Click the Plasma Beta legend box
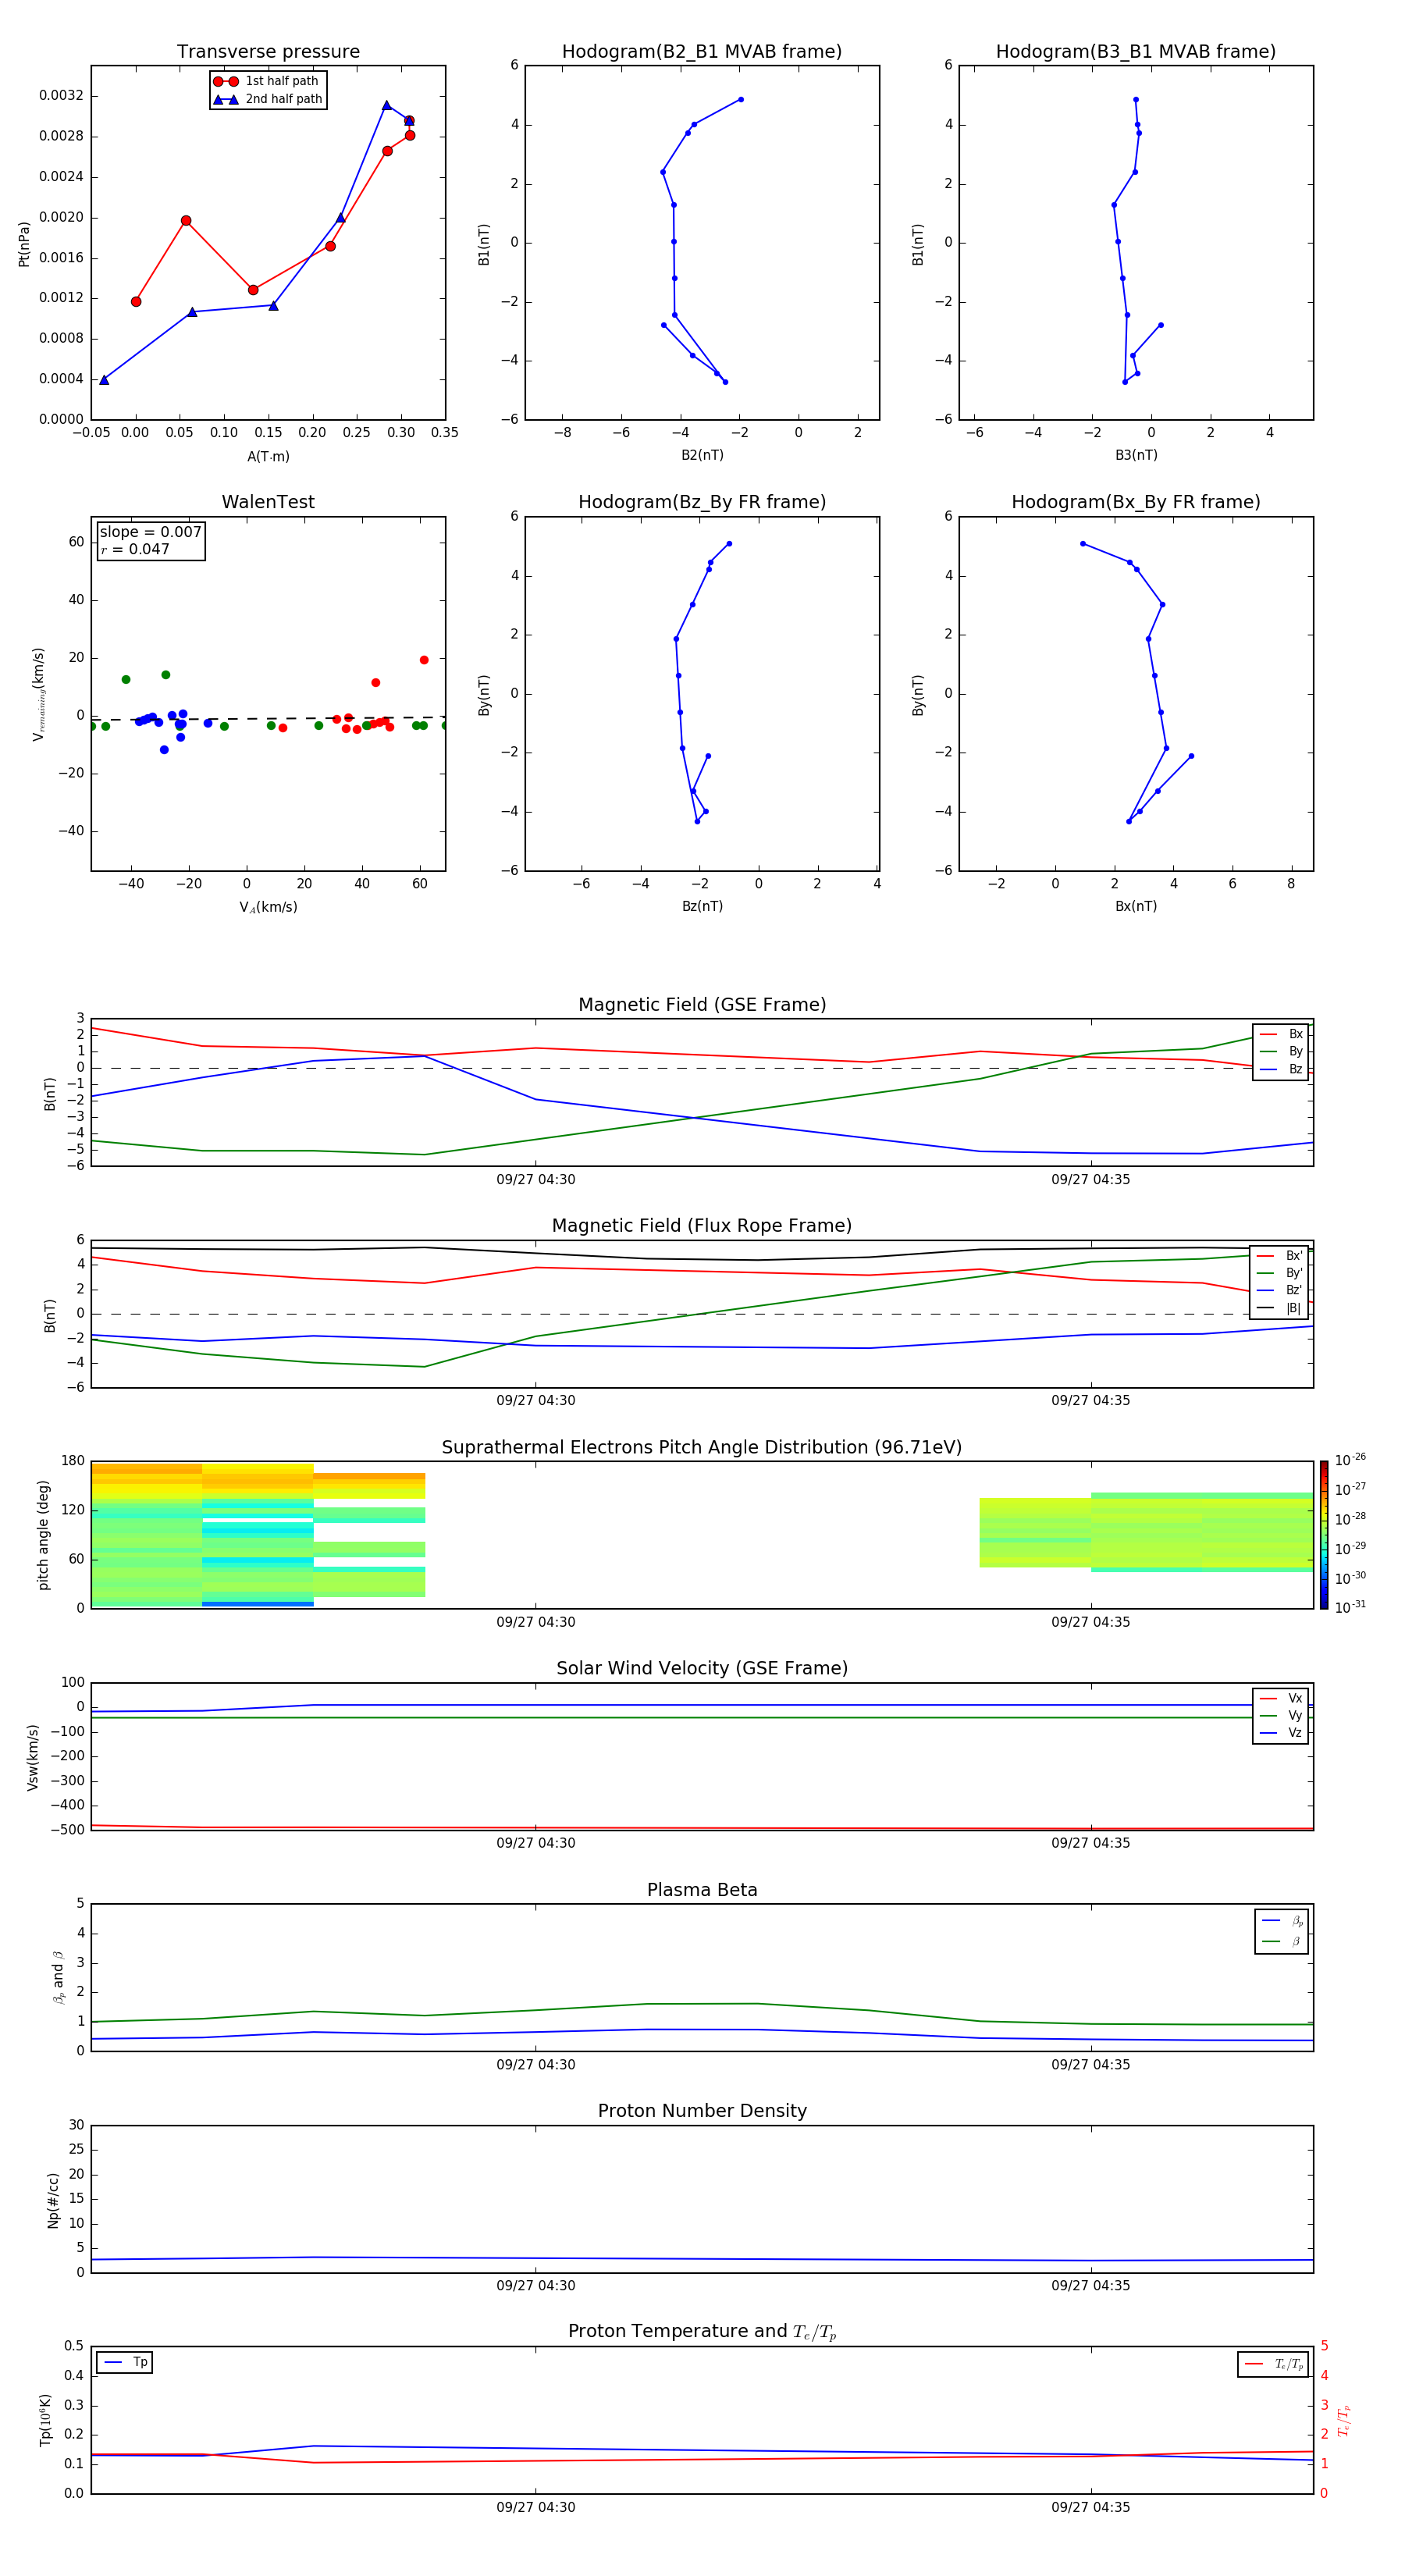1405x2576 pixels. tap(1281, 1931)
